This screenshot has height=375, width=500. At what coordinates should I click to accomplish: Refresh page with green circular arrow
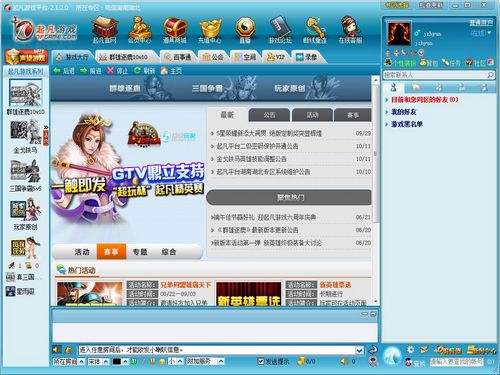tap(144, 71)
